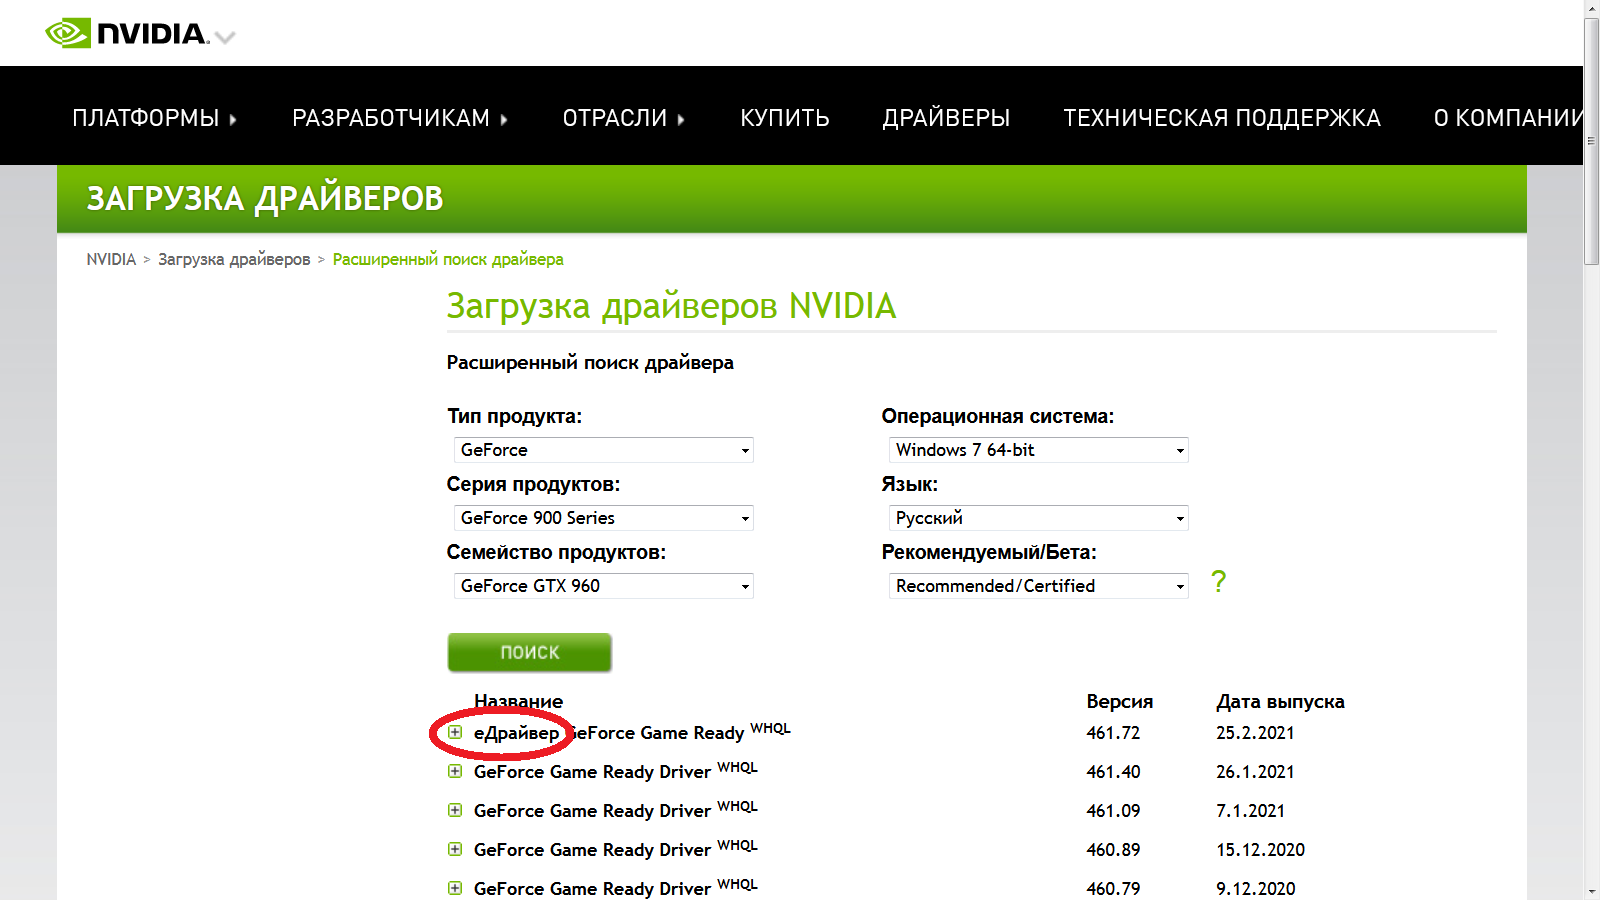Open the ДРАЙВЕРЫ menu item
The width and height of the screenshot is (1600, 900).
[x=945, y=117]
